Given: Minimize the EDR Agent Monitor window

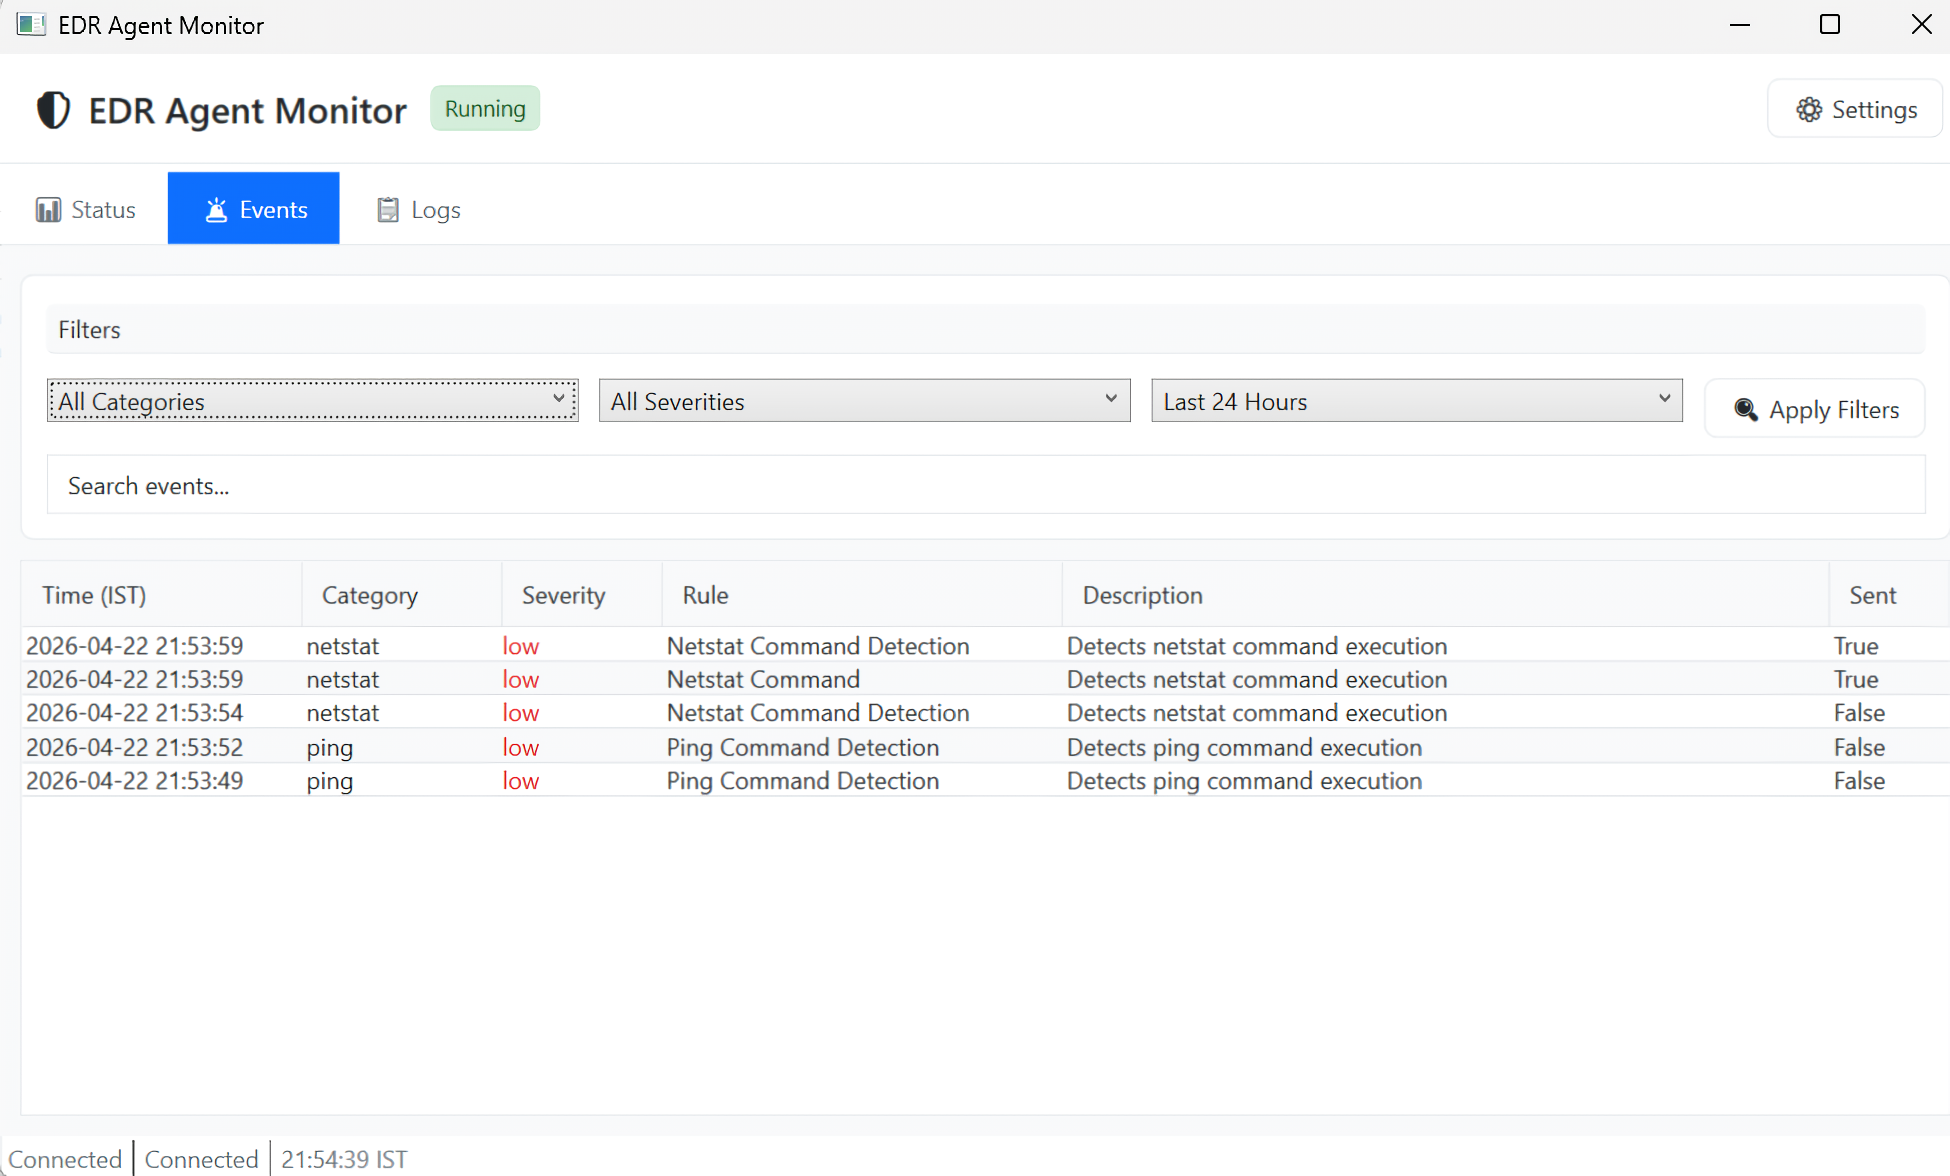Looking at the screenshot, I should [x=1740, y=25].
